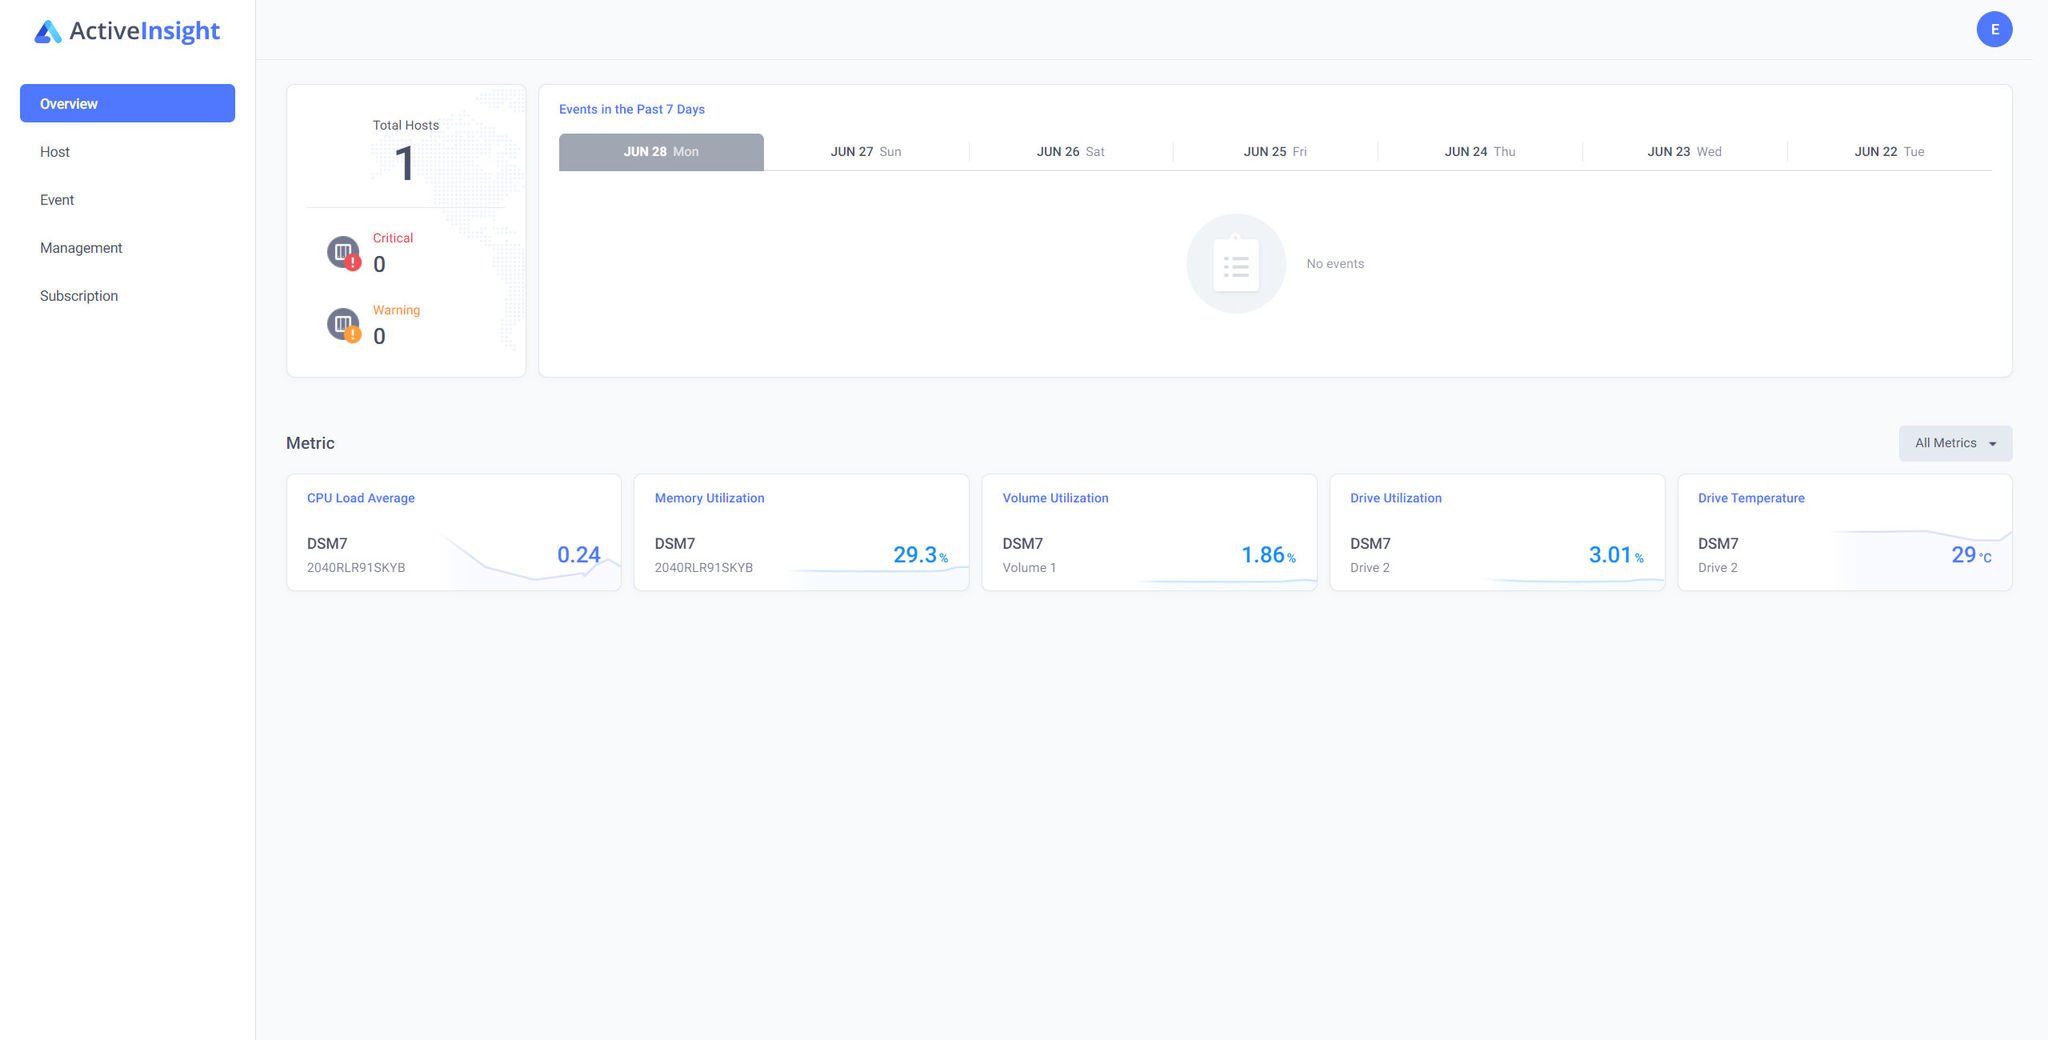This screenshot has height=1040, width=2048.
Task: Click the 29.3% memory value
Action: [920, 555]
